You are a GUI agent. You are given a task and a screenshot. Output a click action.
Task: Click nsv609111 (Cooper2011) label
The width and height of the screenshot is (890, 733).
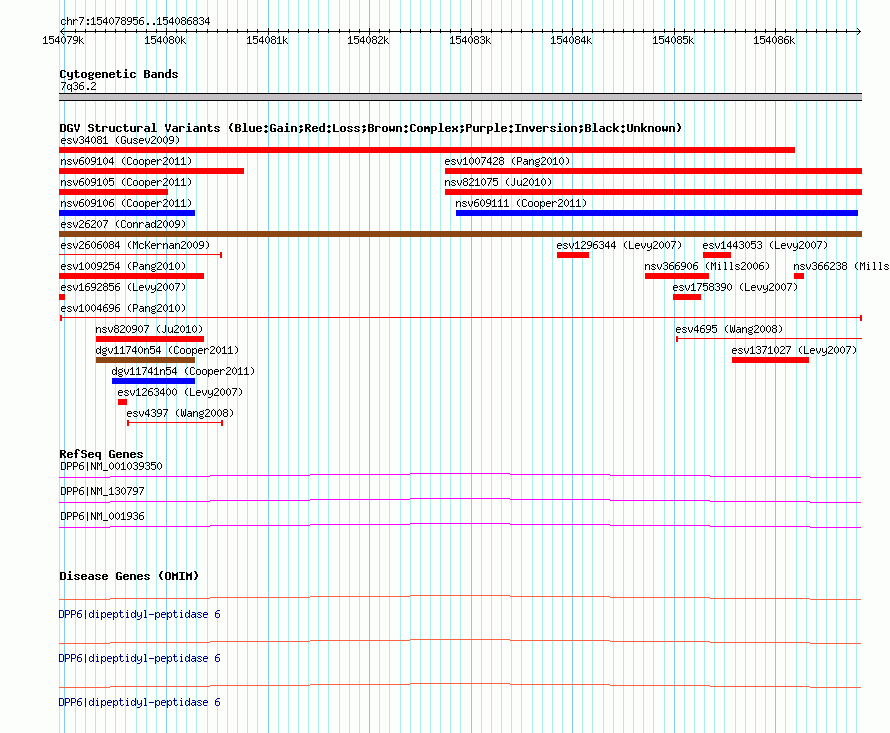[521, 203]
